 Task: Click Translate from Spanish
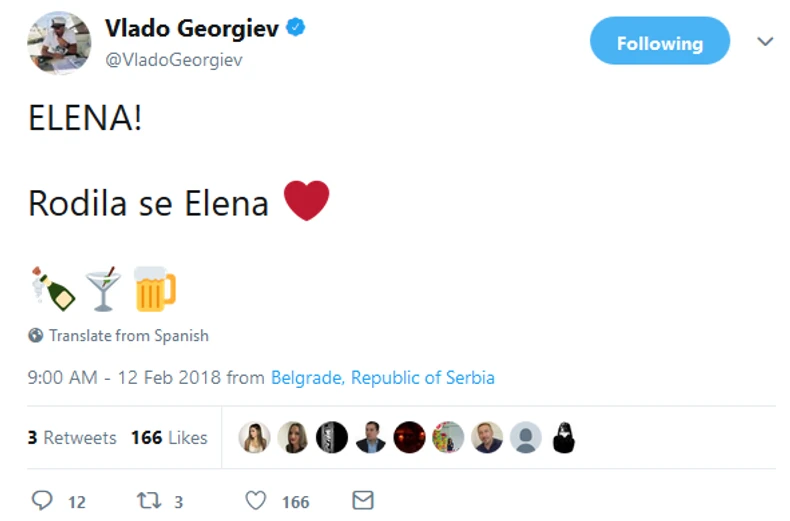click(129, 336)
